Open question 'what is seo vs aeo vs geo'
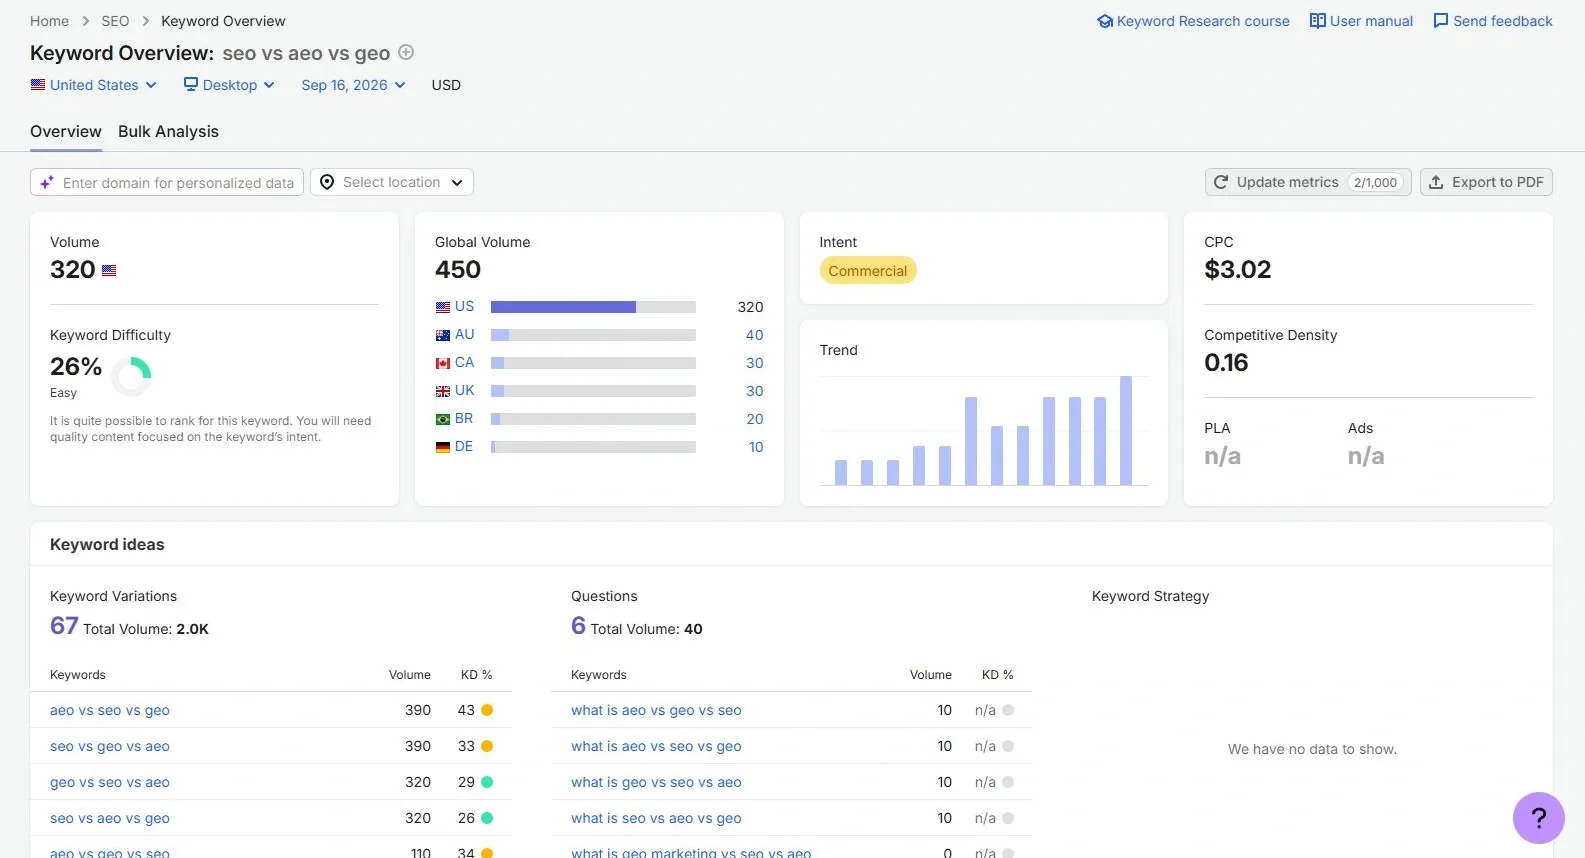 point(656,818)
